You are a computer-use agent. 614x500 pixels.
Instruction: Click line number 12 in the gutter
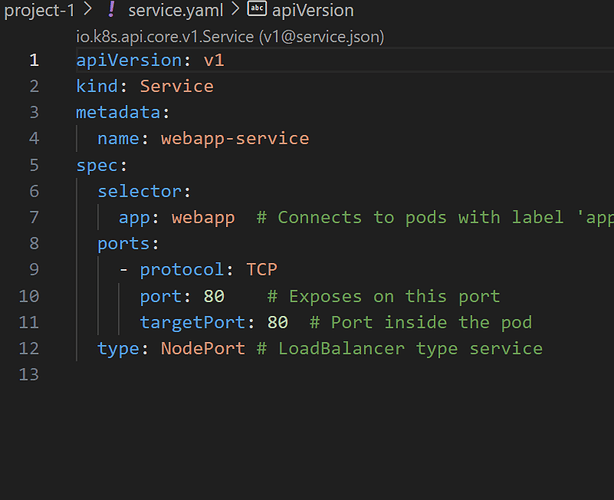pyautogui.click(x=29, y=348)
